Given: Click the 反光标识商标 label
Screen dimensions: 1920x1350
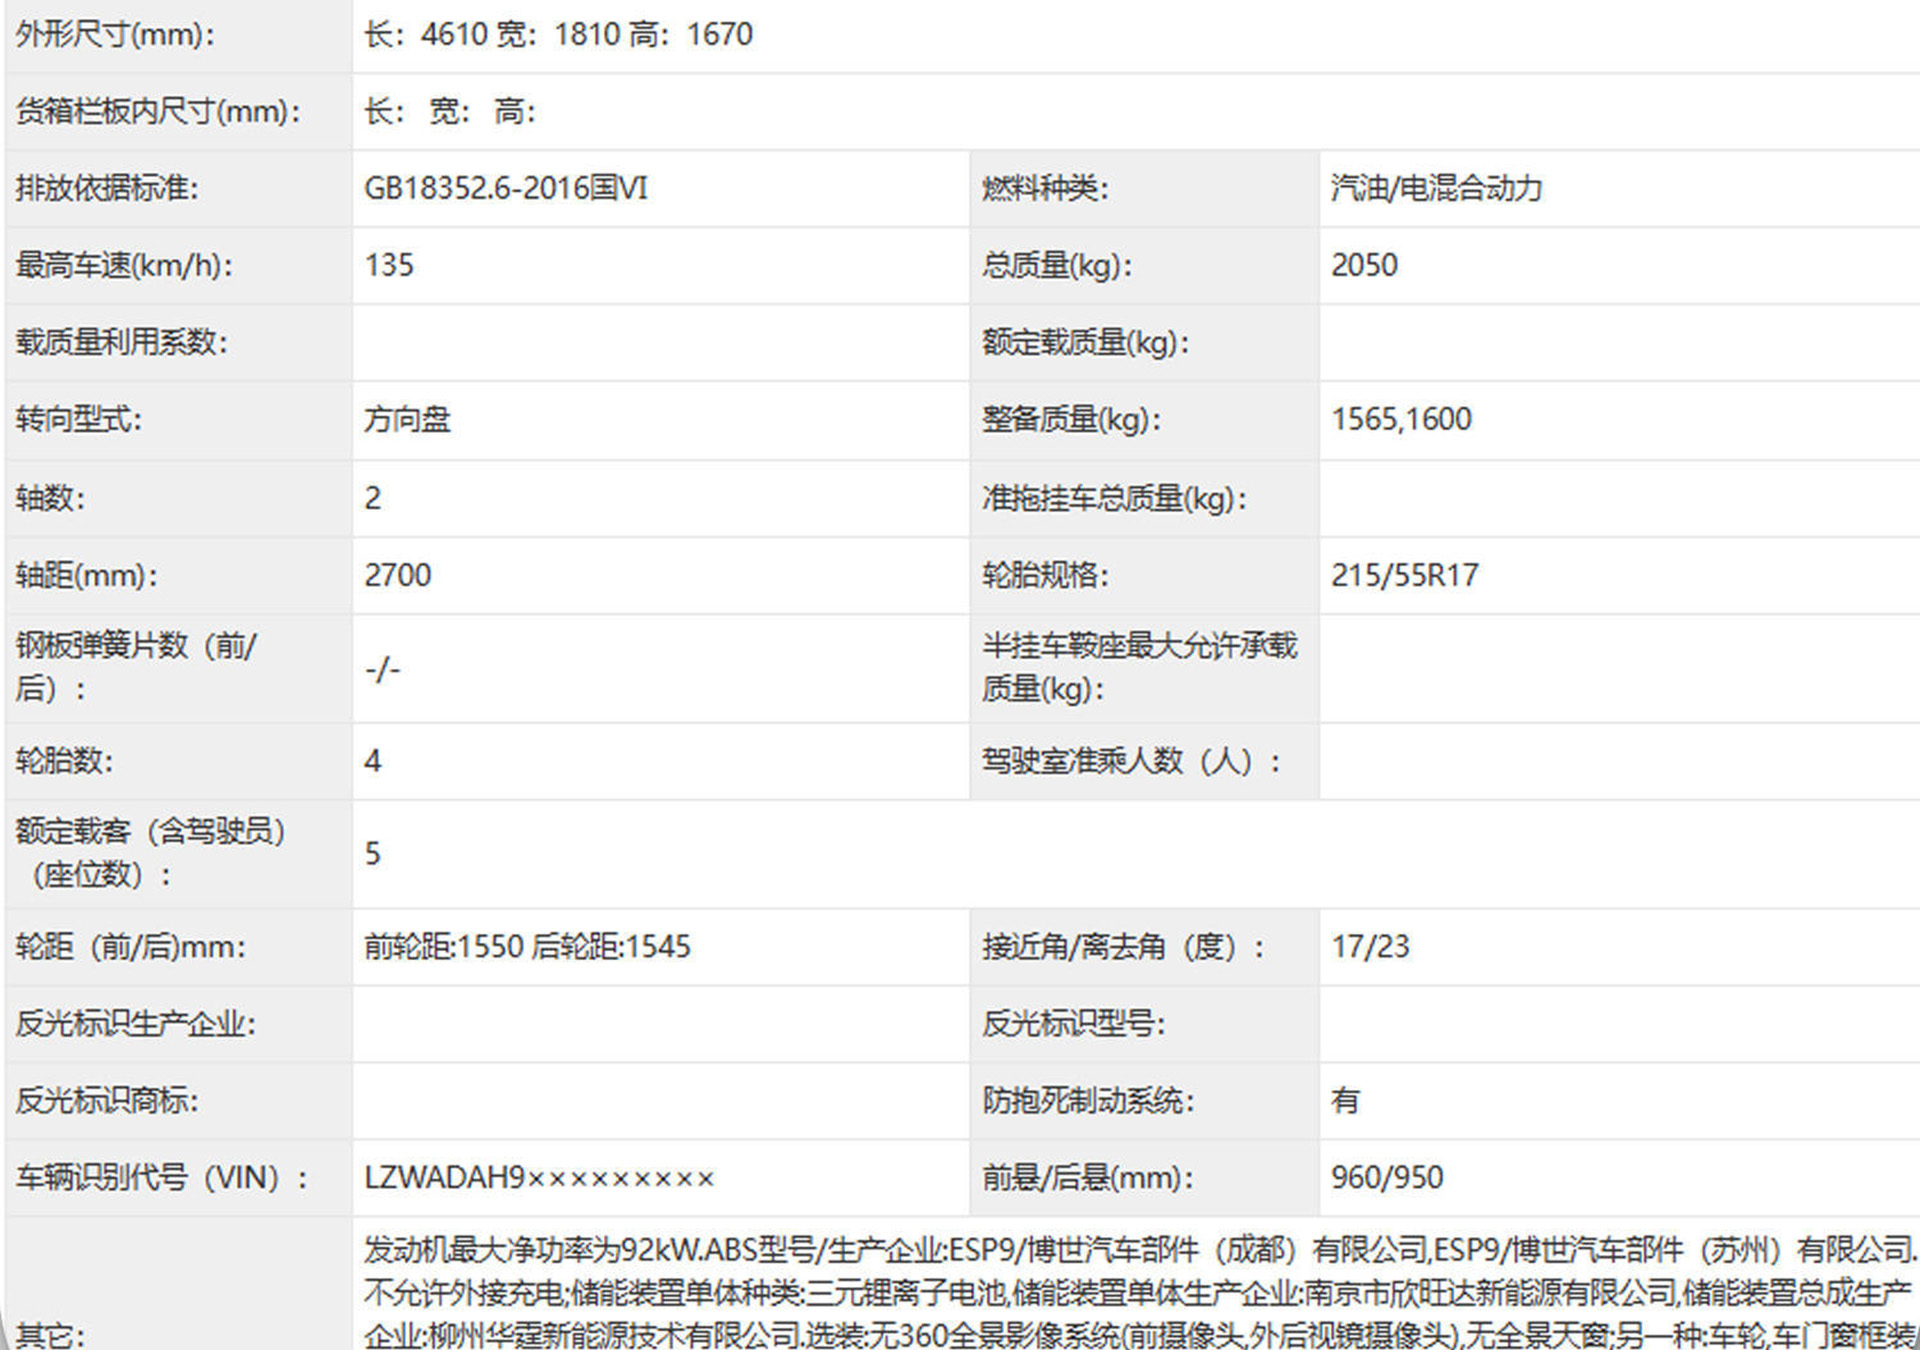Looking at the screenshot, I should point(107,1100).
